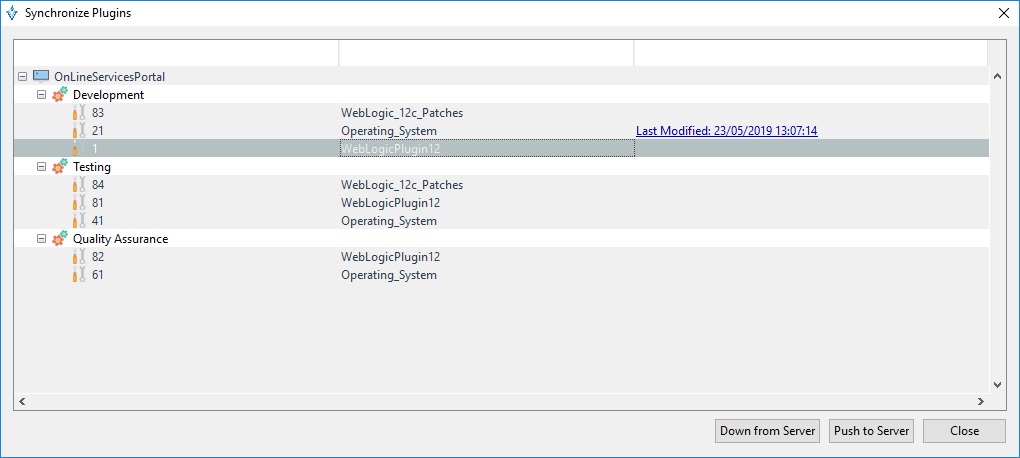Viewport: 1020px width, 458px height.
Task: Collapse the Testing tree node
Action: [41, 167]
